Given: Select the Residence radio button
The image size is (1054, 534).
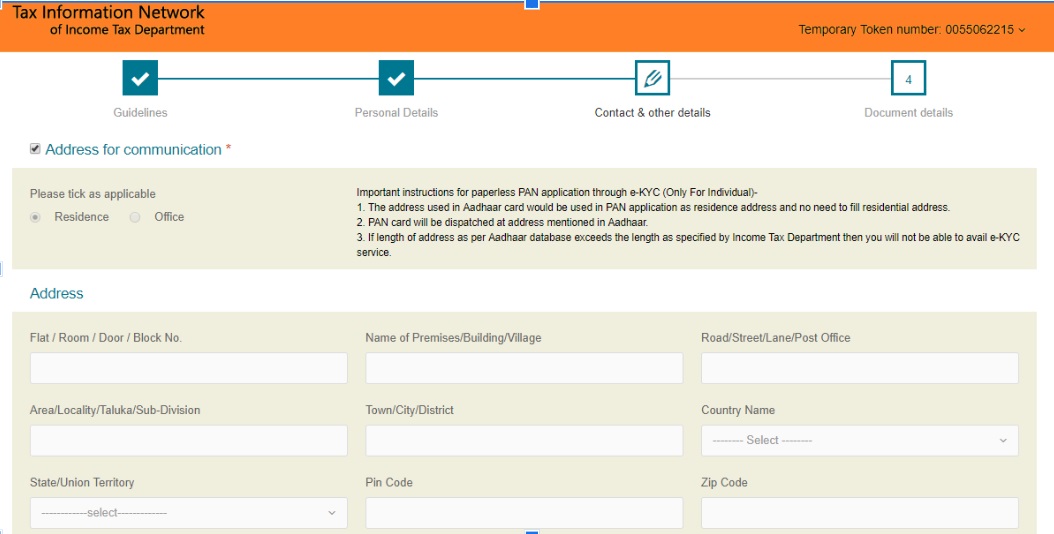Looking at the screenshot, I should (36, 217).
